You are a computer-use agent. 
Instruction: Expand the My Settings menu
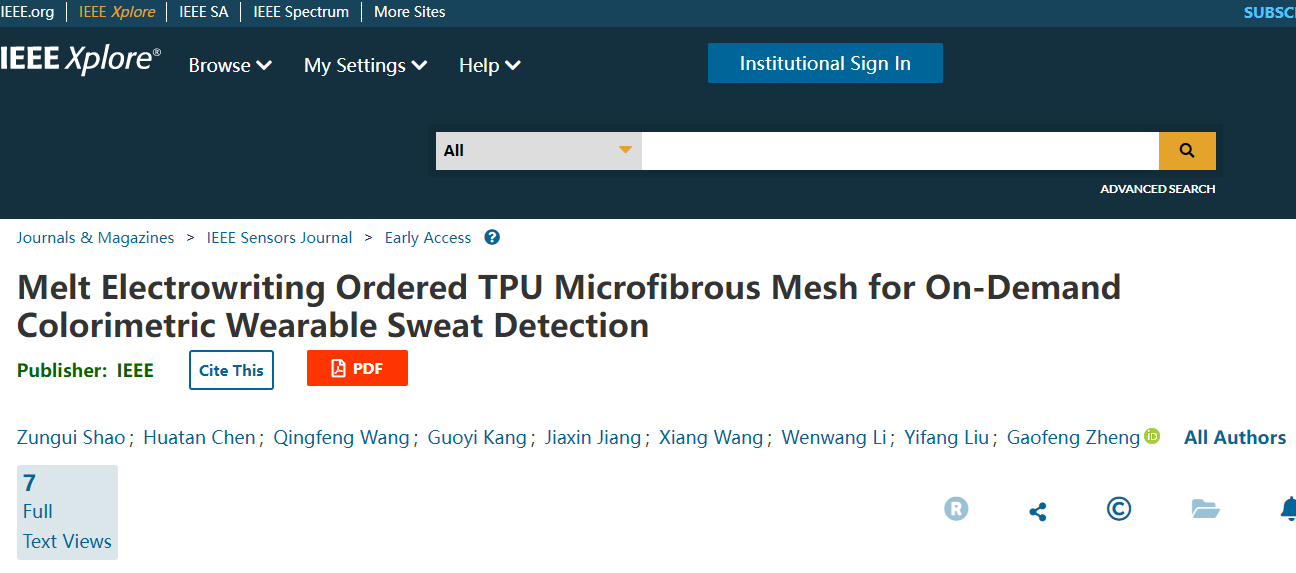pyautogui.click(x=365, y=66)
